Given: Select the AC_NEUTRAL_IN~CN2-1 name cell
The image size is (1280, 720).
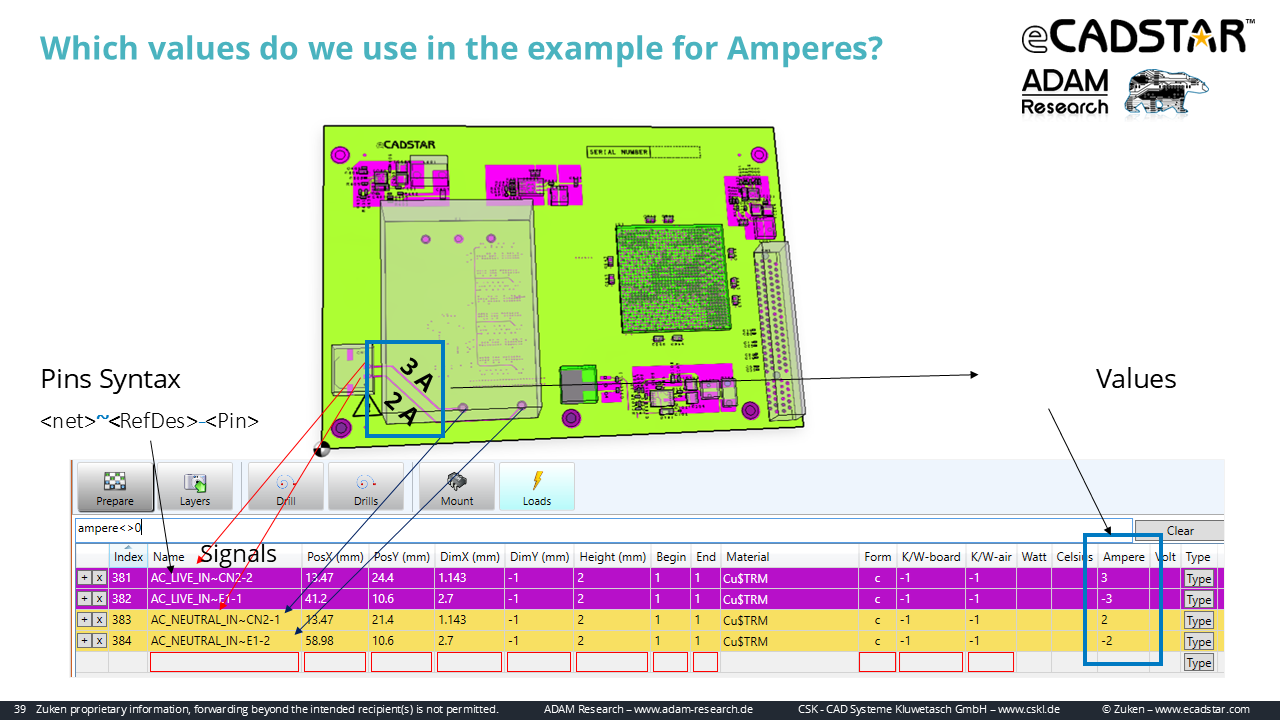Looking at the screenshot, I should point(225,620).
